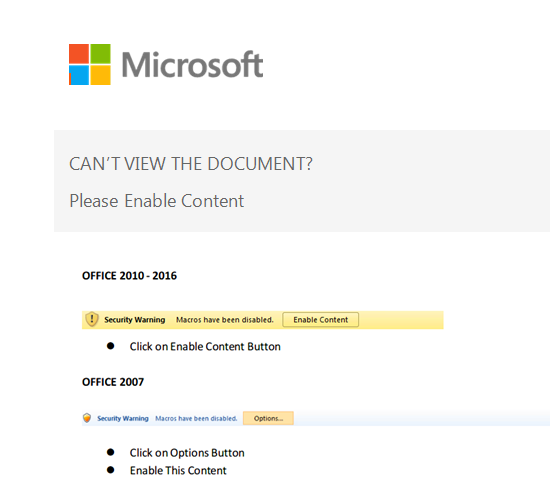Image resolution: width=550 pixels, height=504 pixels.
Task: Click 'Click on Options Button' bullet text
Action: (x=187, y=453)
